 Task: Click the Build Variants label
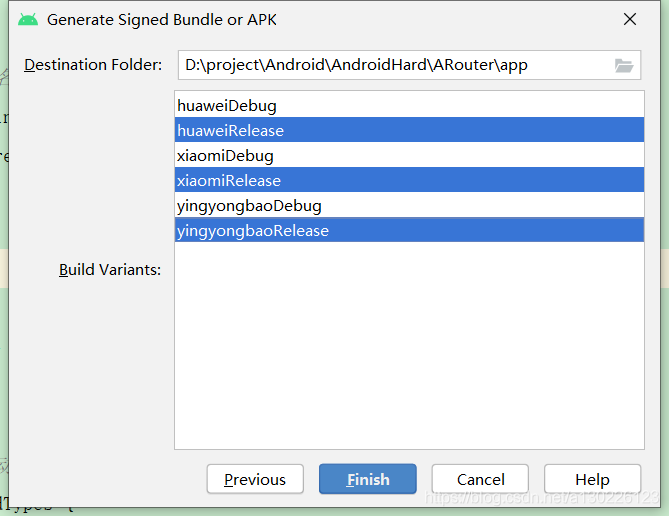pyautogui.click(x=110, y=270)
